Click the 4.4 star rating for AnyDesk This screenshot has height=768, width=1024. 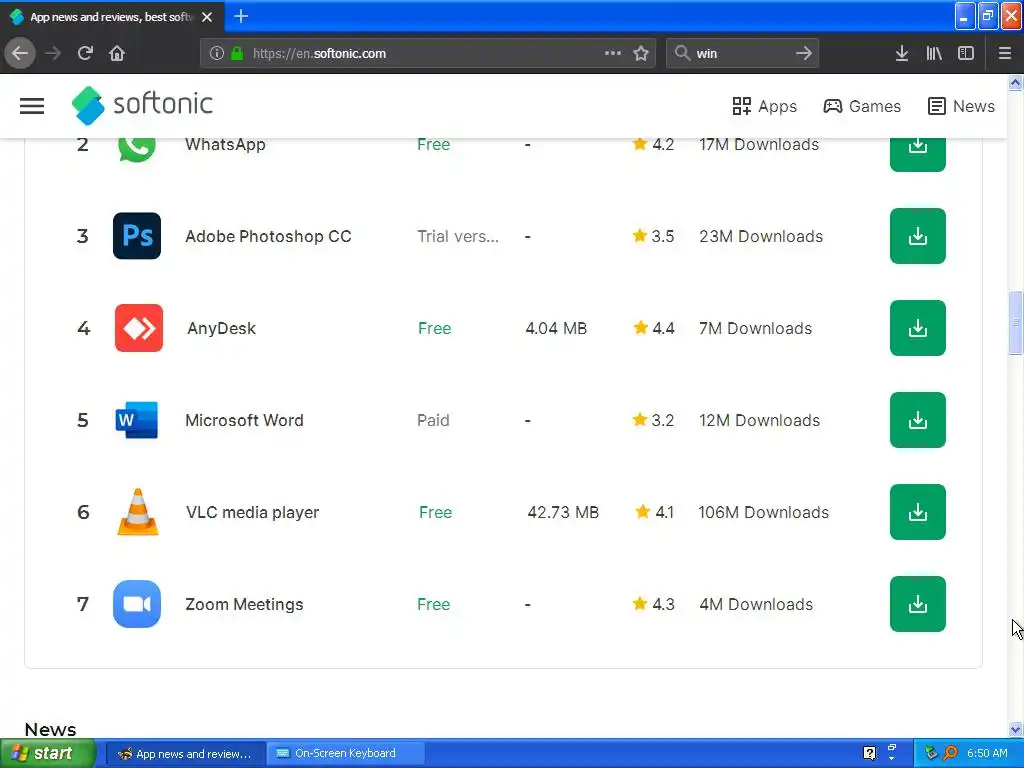click(654, 328)
